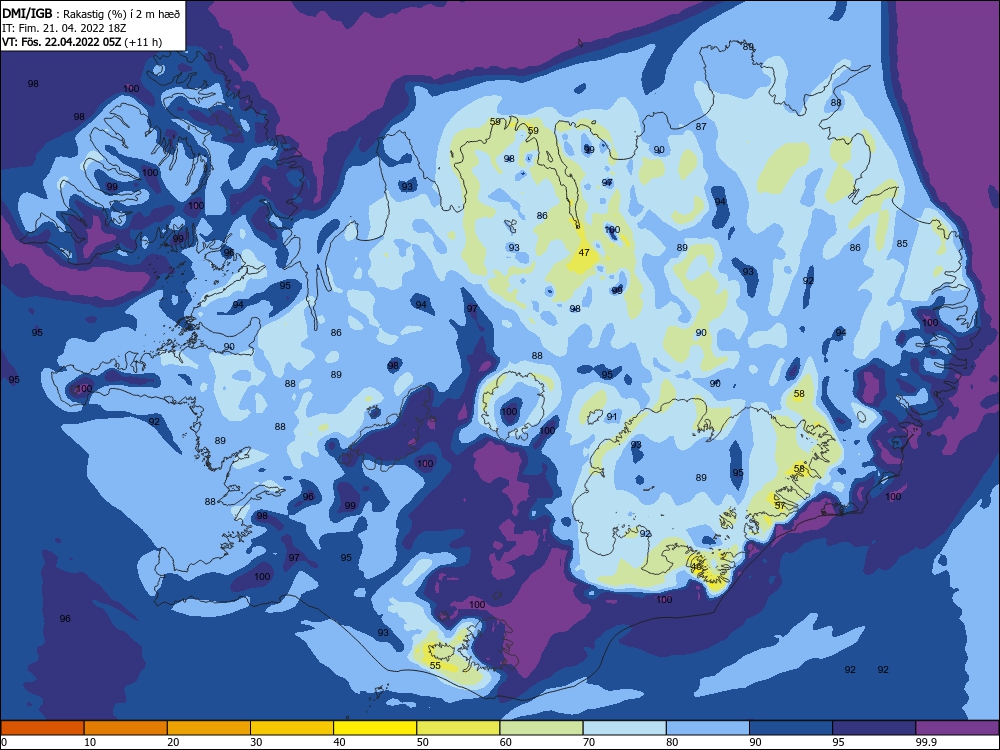Select the 30–40 legend color band
This screenshot has height=750, width=1000.
coord(292,728)
